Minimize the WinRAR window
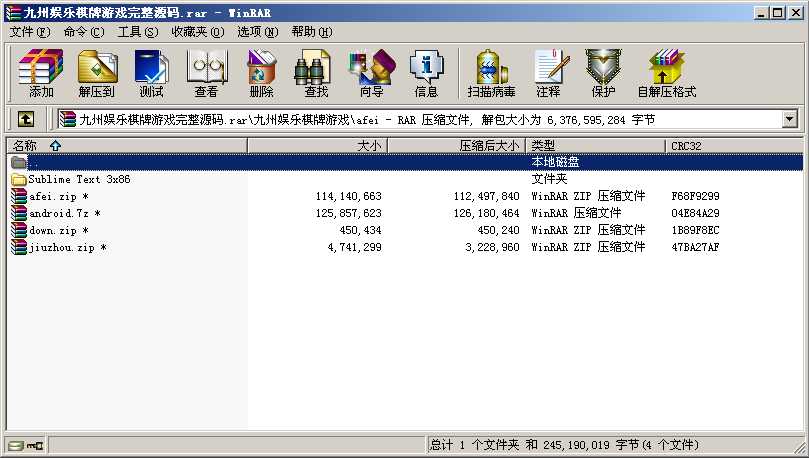The height and width of the screenshot is (458, 809). [x=762, y=13]
